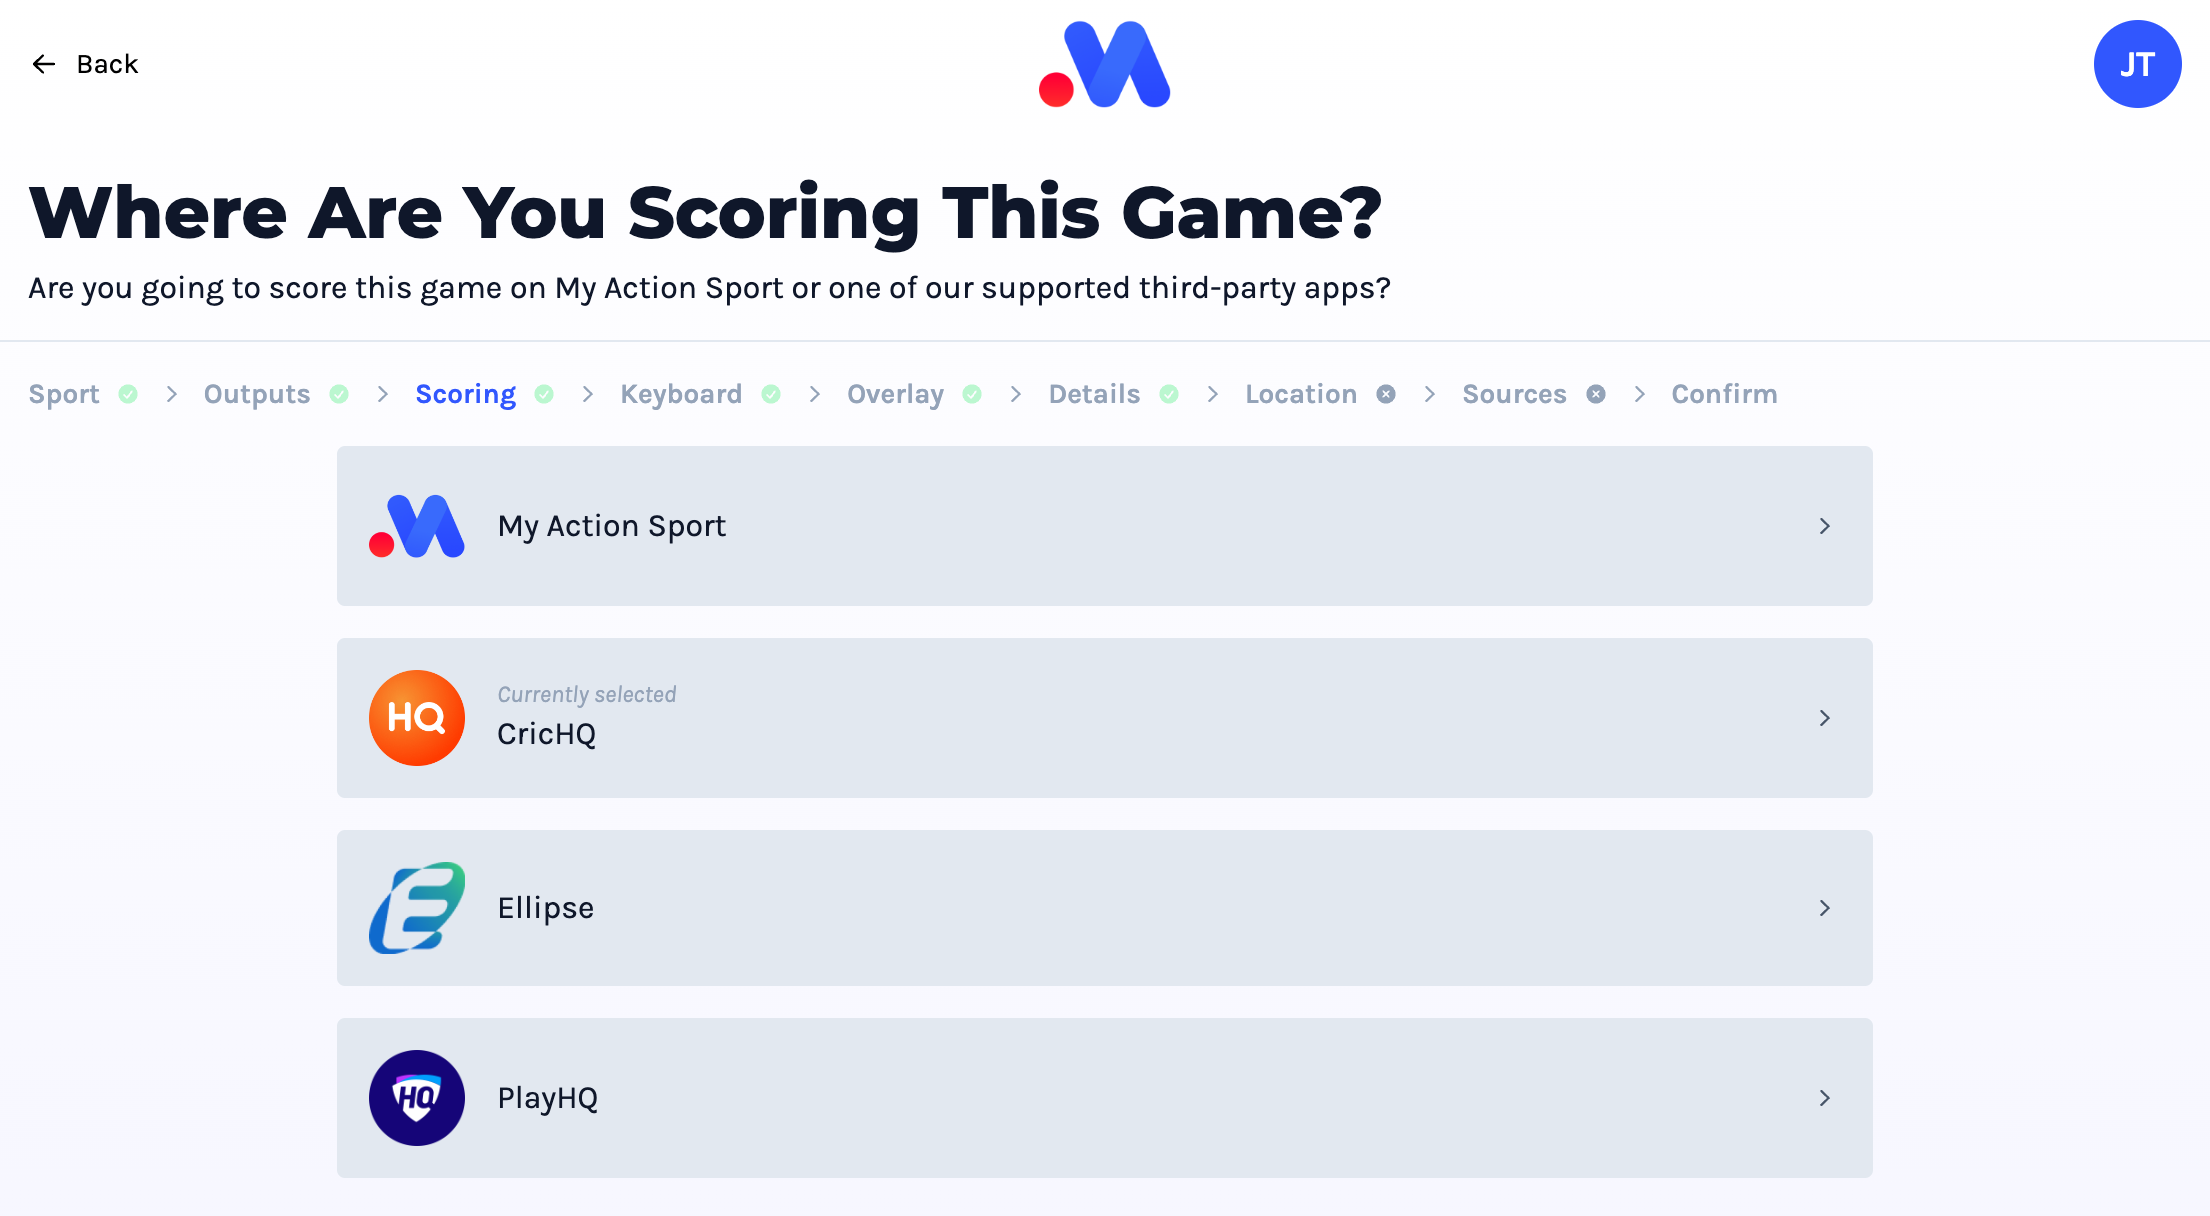This screenshot has width=2210, height=1216.
Task: Select the Scoring step in breadcrumb
Action: tap(464, 394)
